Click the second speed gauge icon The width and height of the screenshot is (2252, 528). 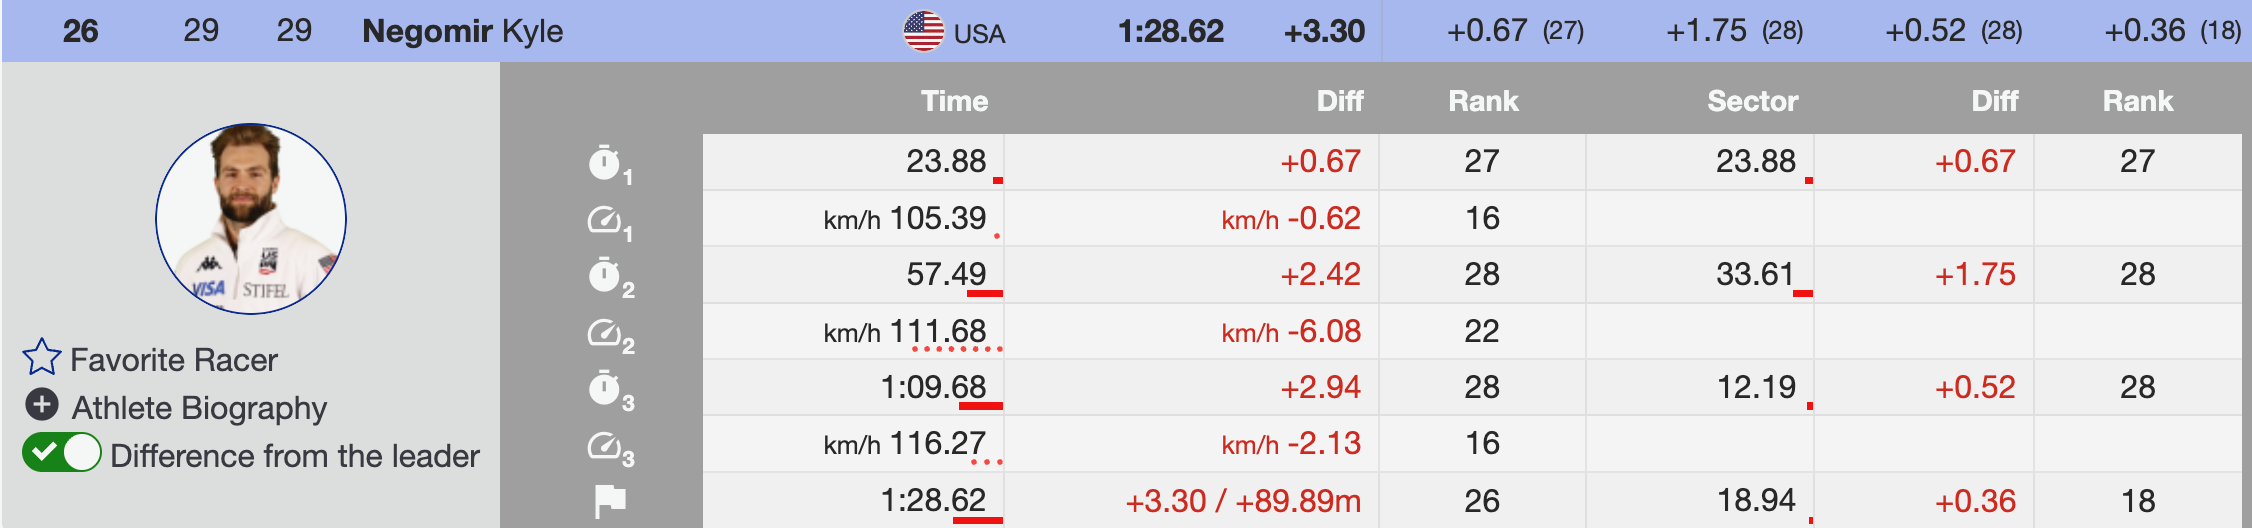point(604,332)
